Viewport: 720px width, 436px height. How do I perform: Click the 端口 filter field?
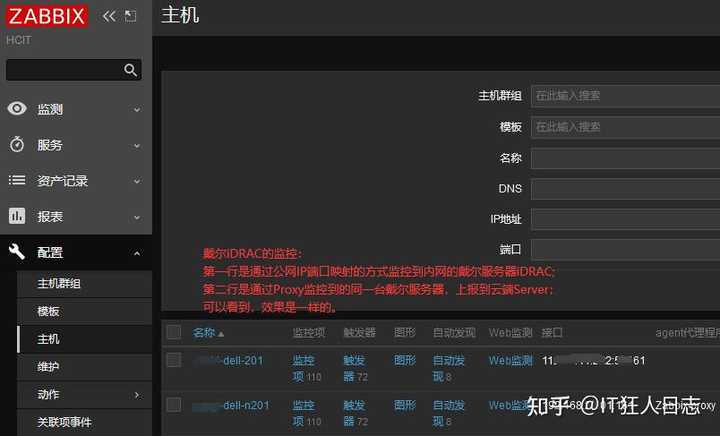pos(625,250)
